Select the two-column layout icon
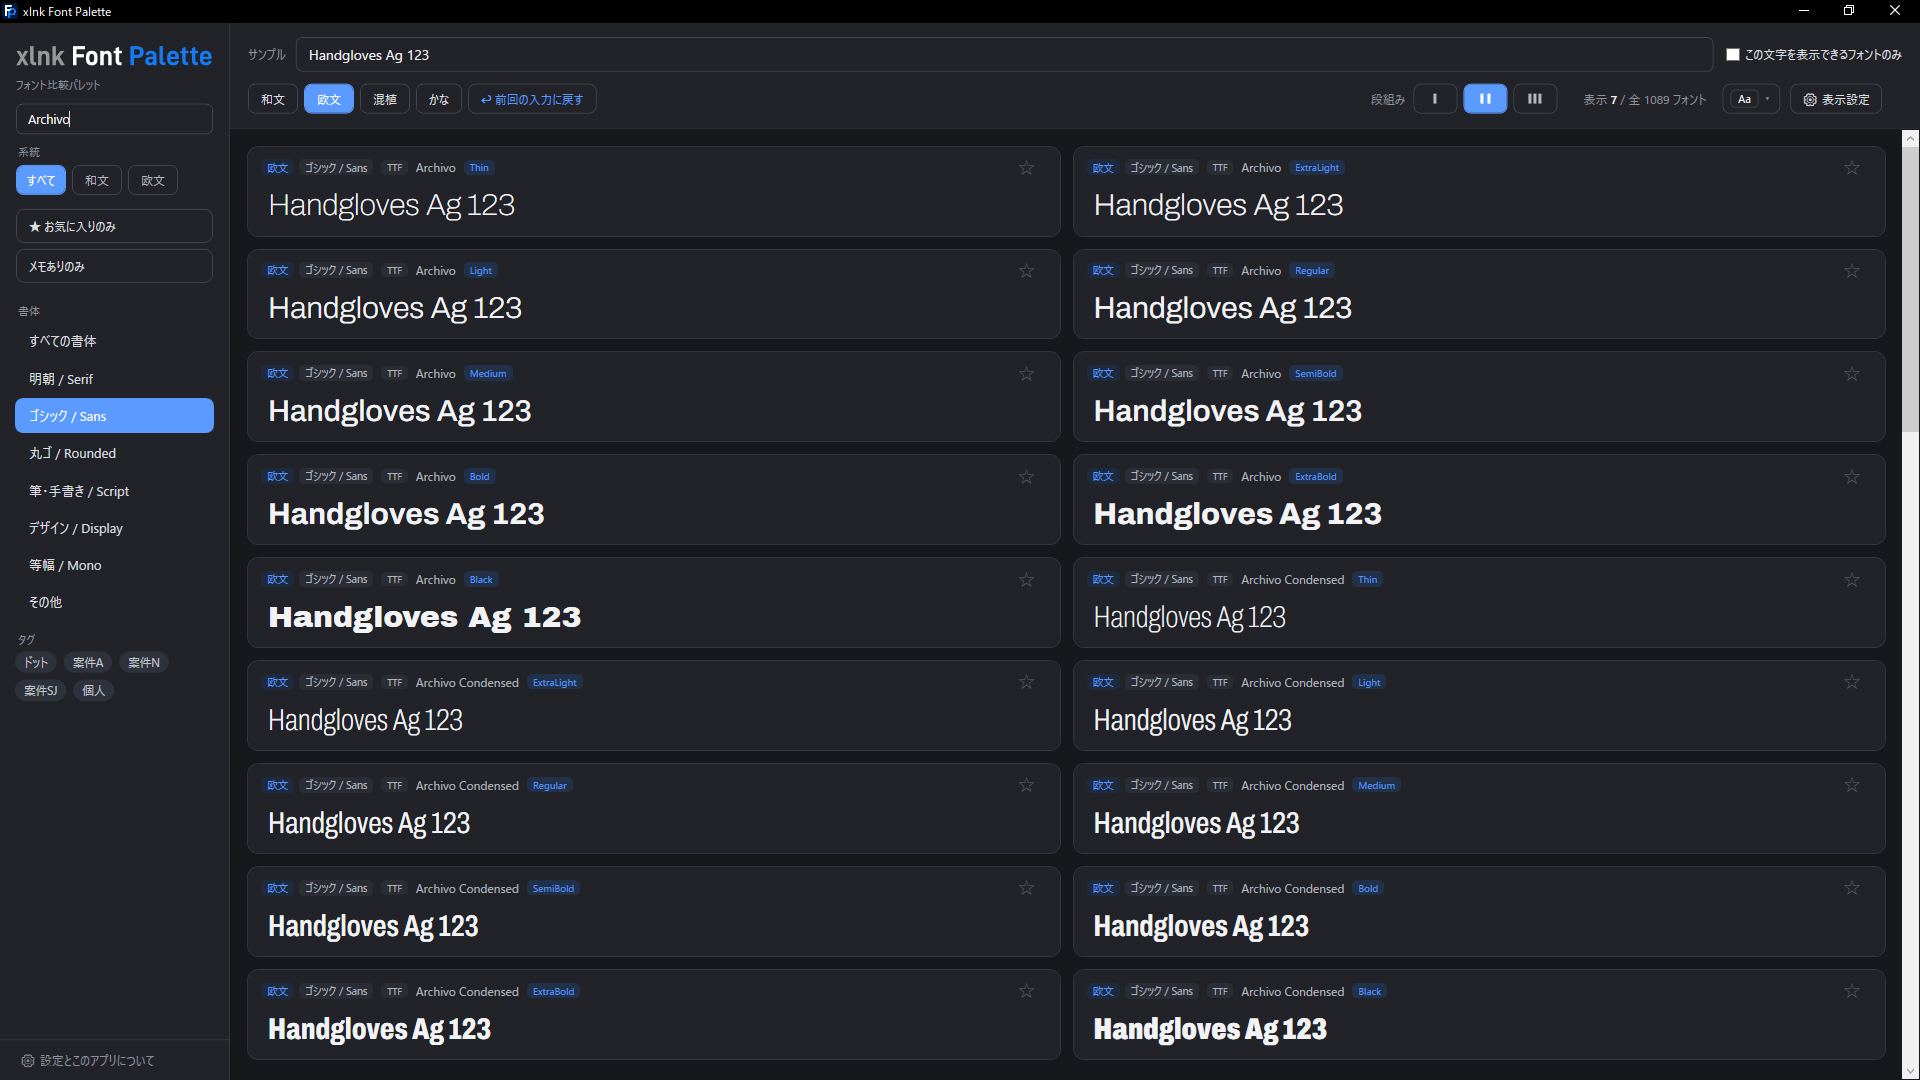 [1485, 99]
